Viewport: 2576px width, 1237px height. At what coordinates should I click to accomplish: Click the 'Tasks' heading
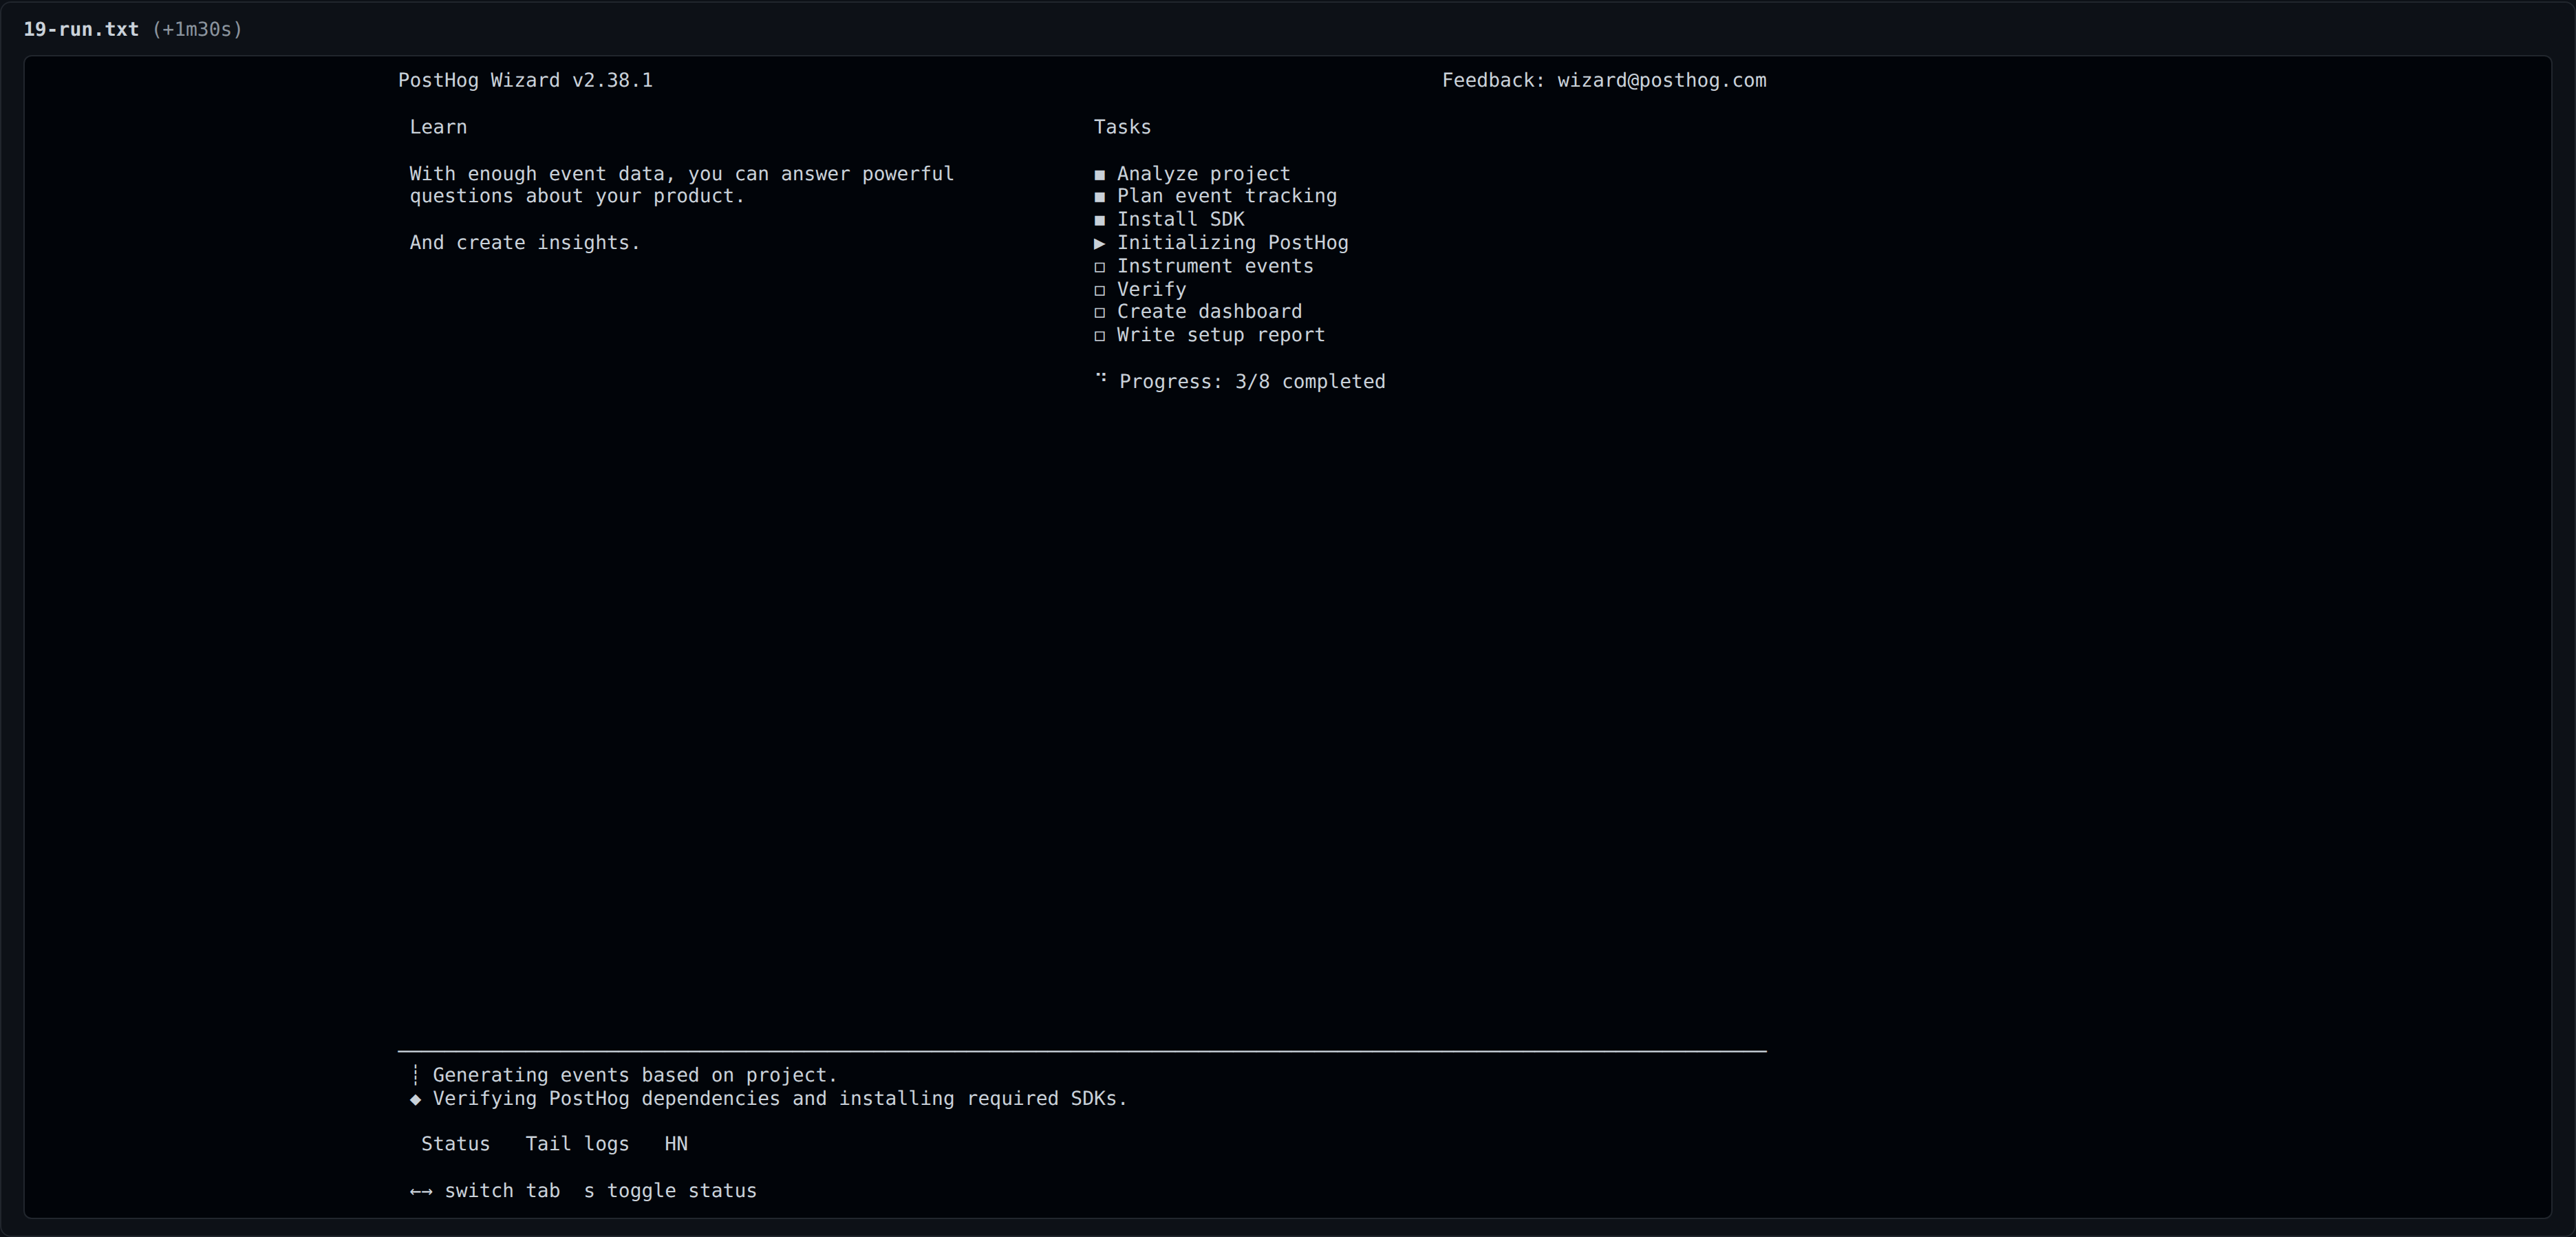coord(1122,127)
